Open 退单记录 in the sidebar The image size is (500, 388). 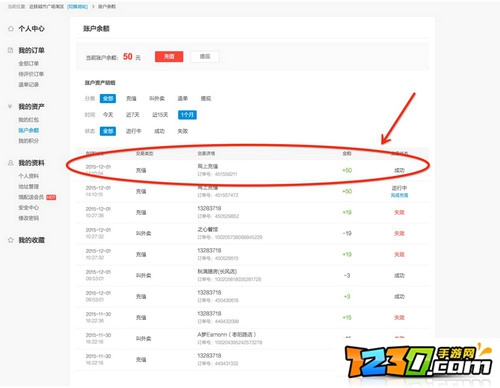(x=29, y=85)
